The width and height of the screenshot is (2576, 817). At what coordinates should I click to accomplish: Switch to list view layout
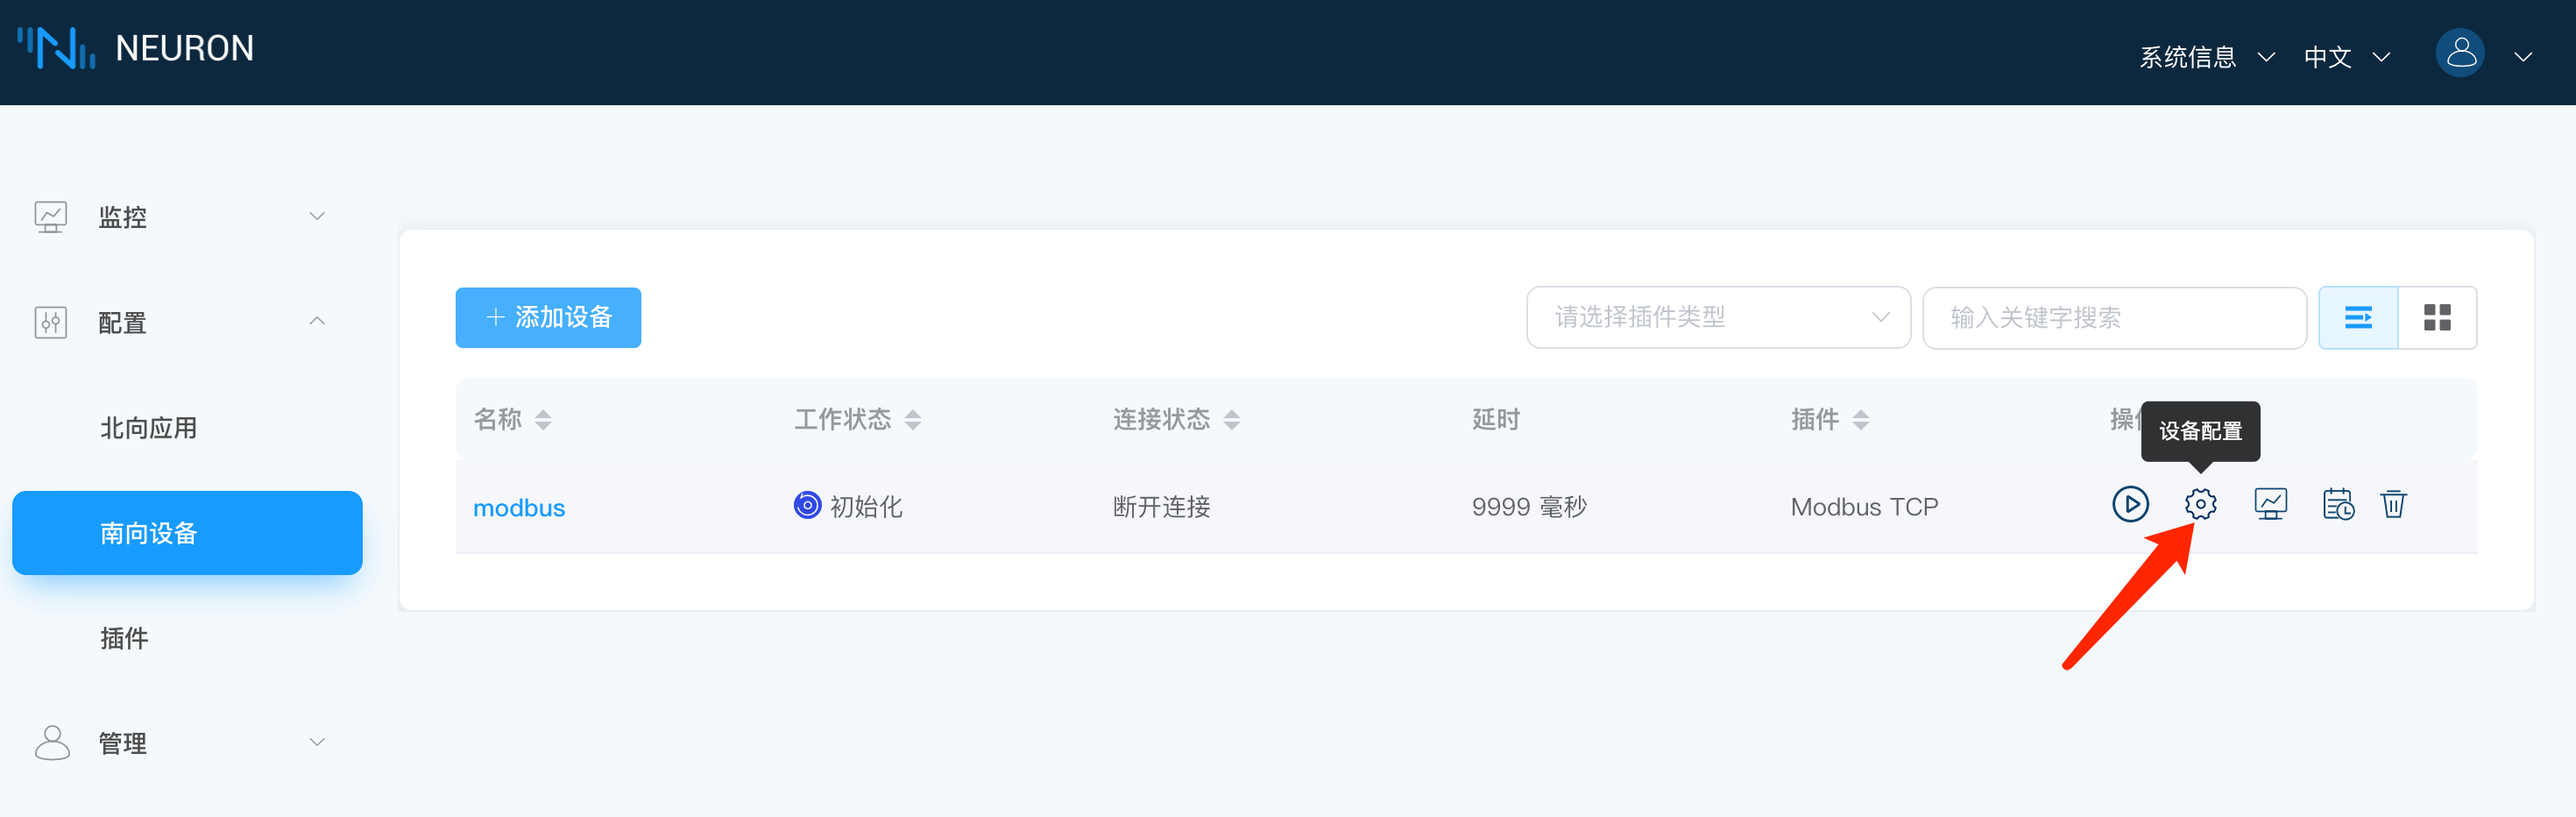pyautogui.click(x=2357, y=318)
